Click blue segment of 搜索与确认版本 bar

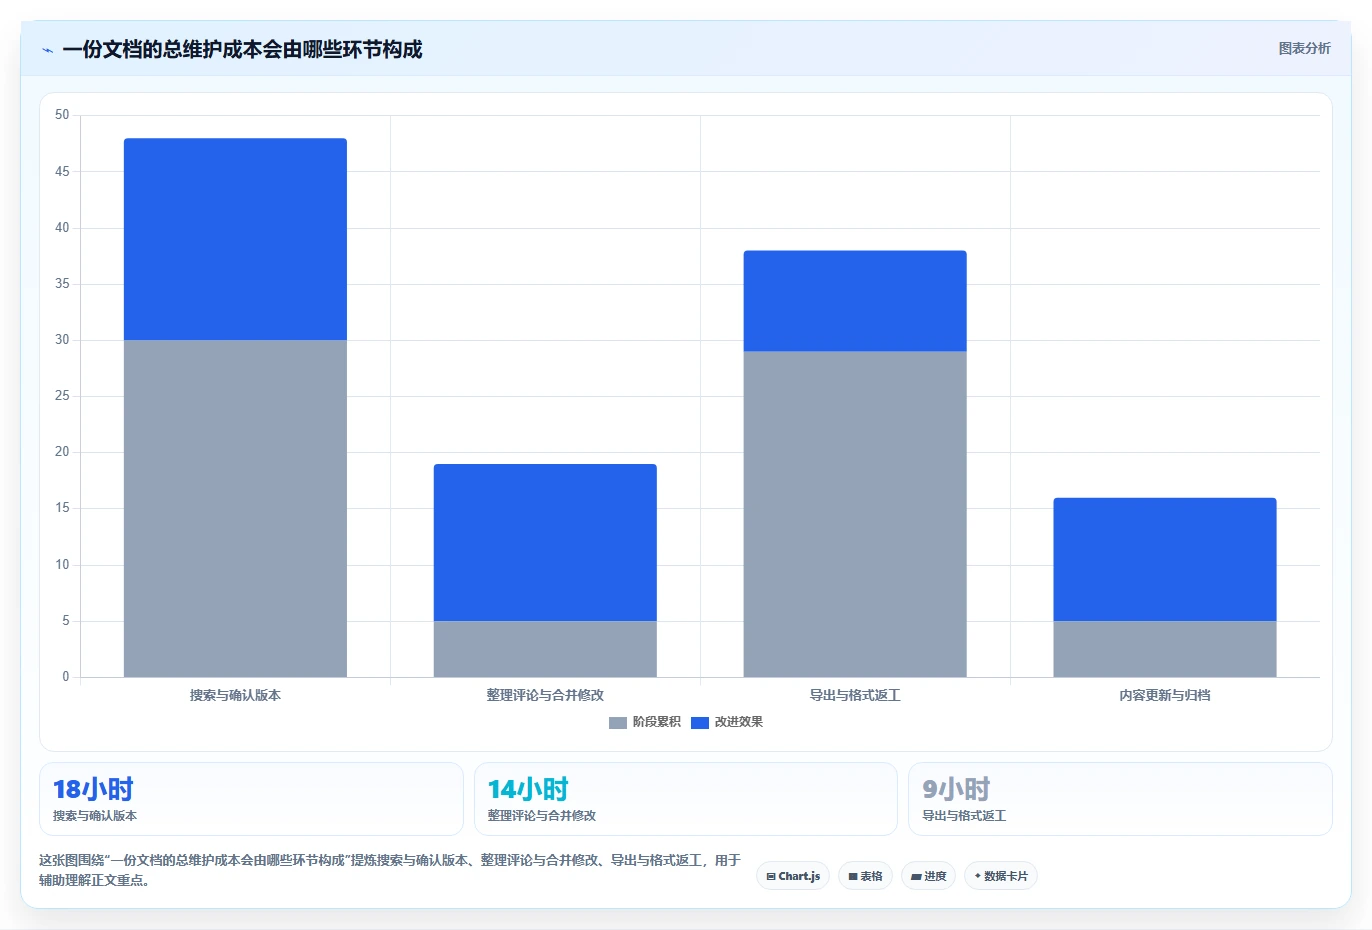235,239
